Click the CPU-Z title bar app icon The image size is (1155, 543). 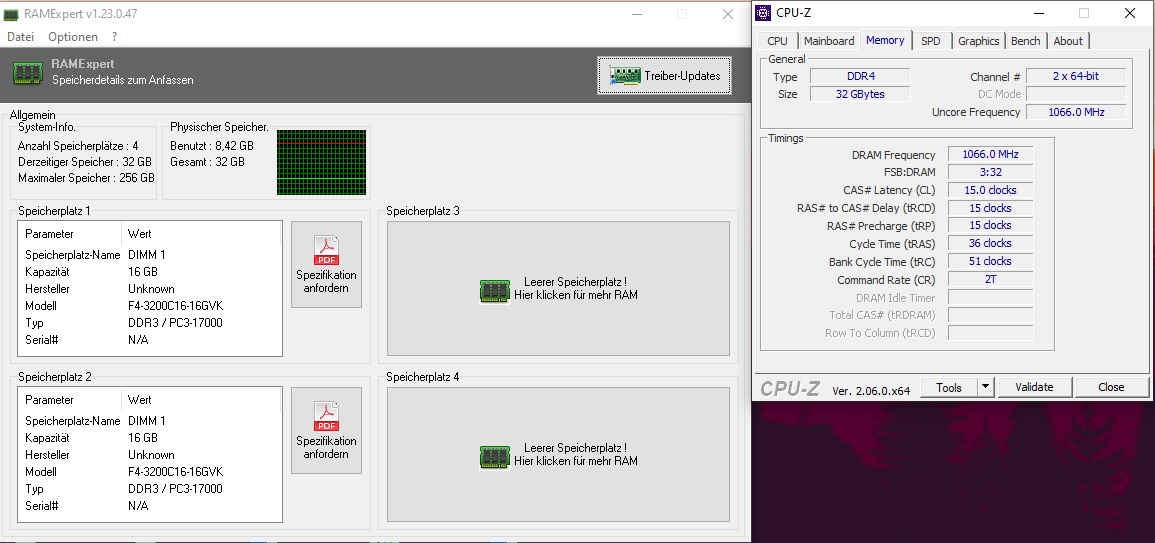click(x=763, y=13)
